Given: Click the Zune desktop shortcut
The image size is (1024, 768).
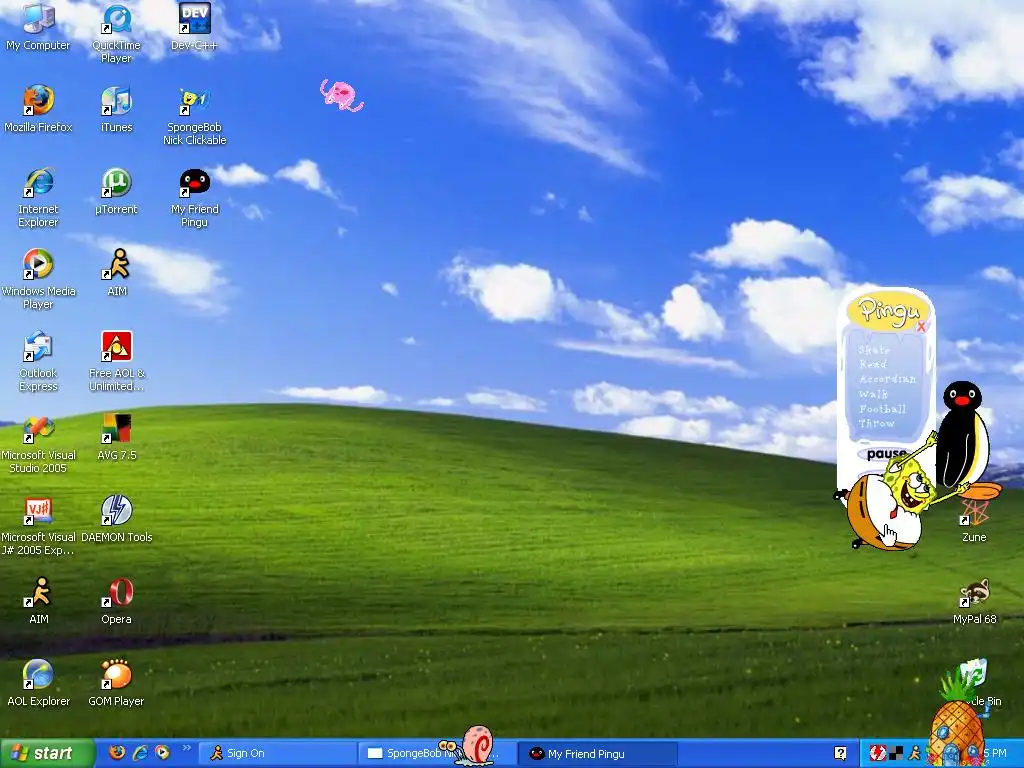Looking at the screenshot, I should [x=974, y=522].
